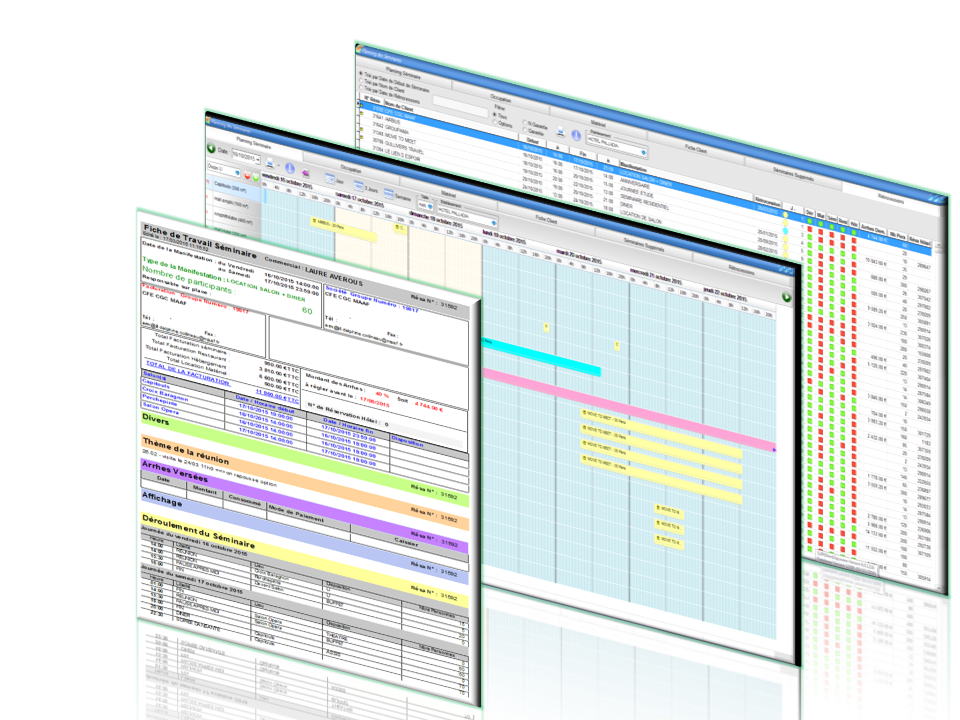960x720 pixels.
Task: Choose the Options filter radio button
Action: [x=495, y=122]
